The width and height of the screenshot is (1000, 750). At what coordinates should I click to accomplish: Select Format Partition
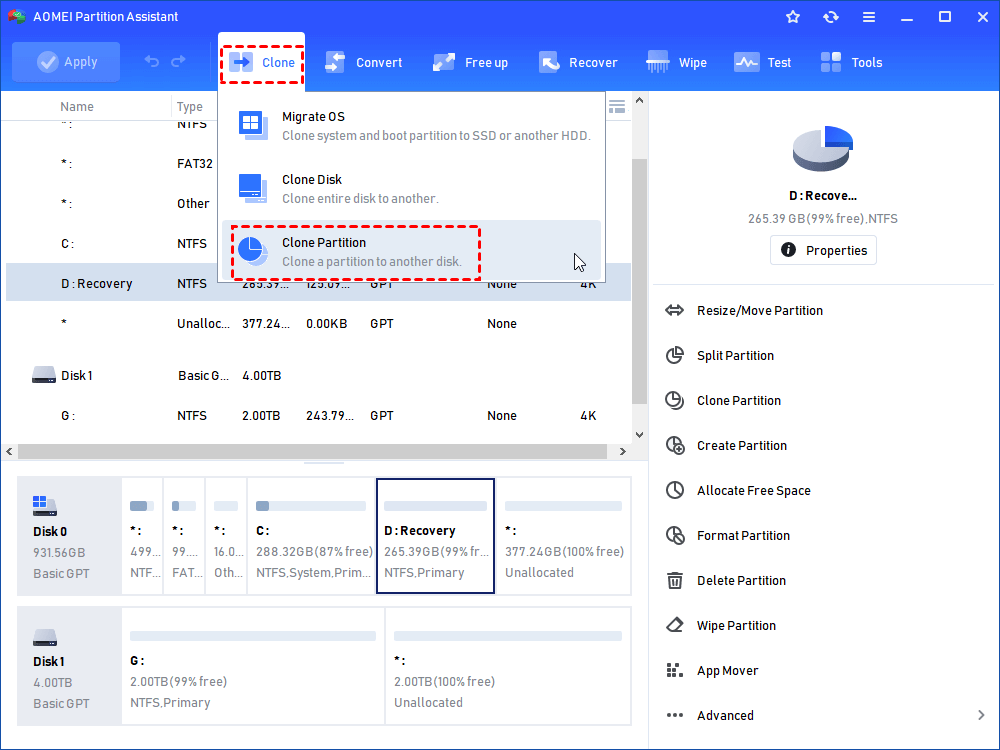coord(743,536)
